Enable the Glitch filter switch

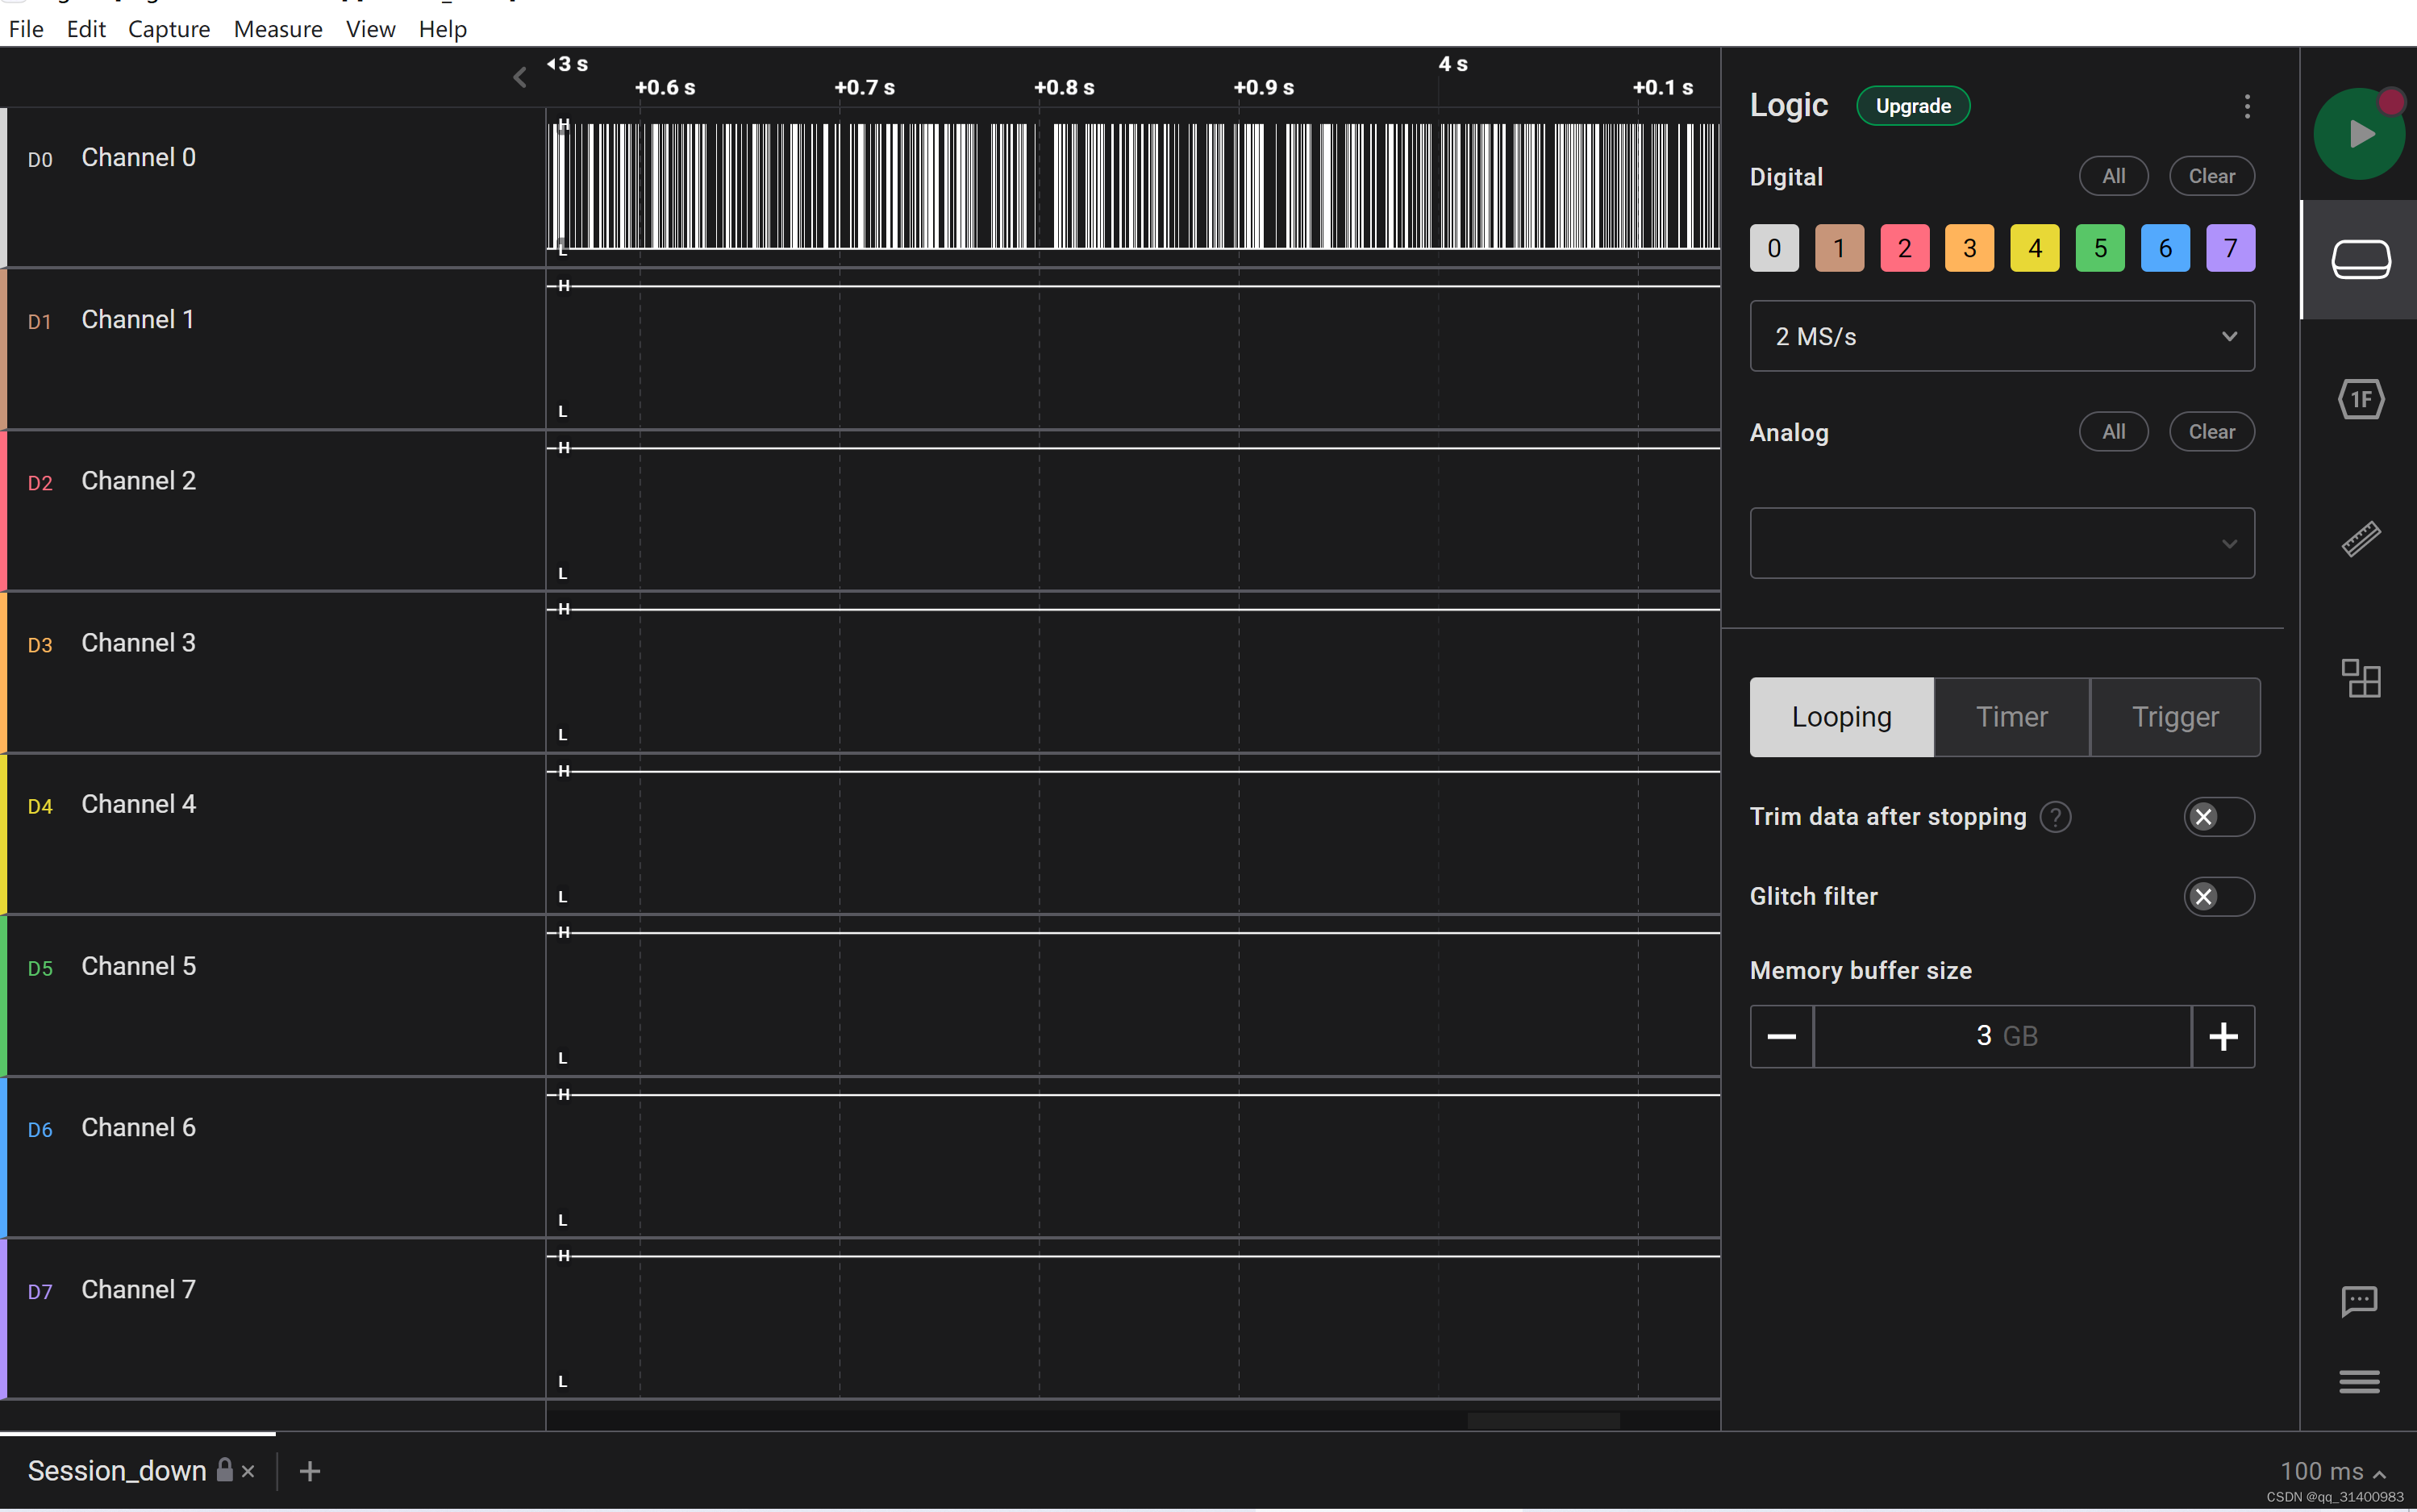tap(2218, 897)
